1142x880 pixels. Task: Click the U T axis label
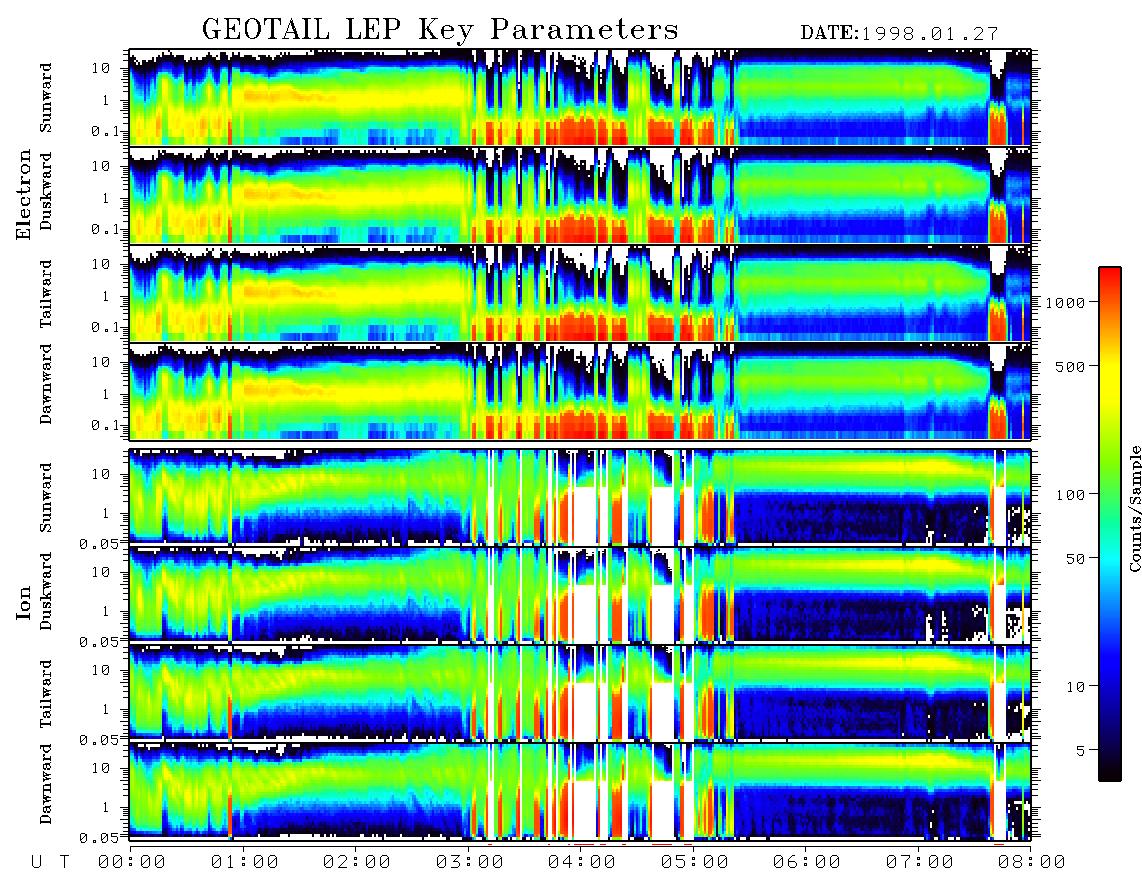tap(50, 863)
